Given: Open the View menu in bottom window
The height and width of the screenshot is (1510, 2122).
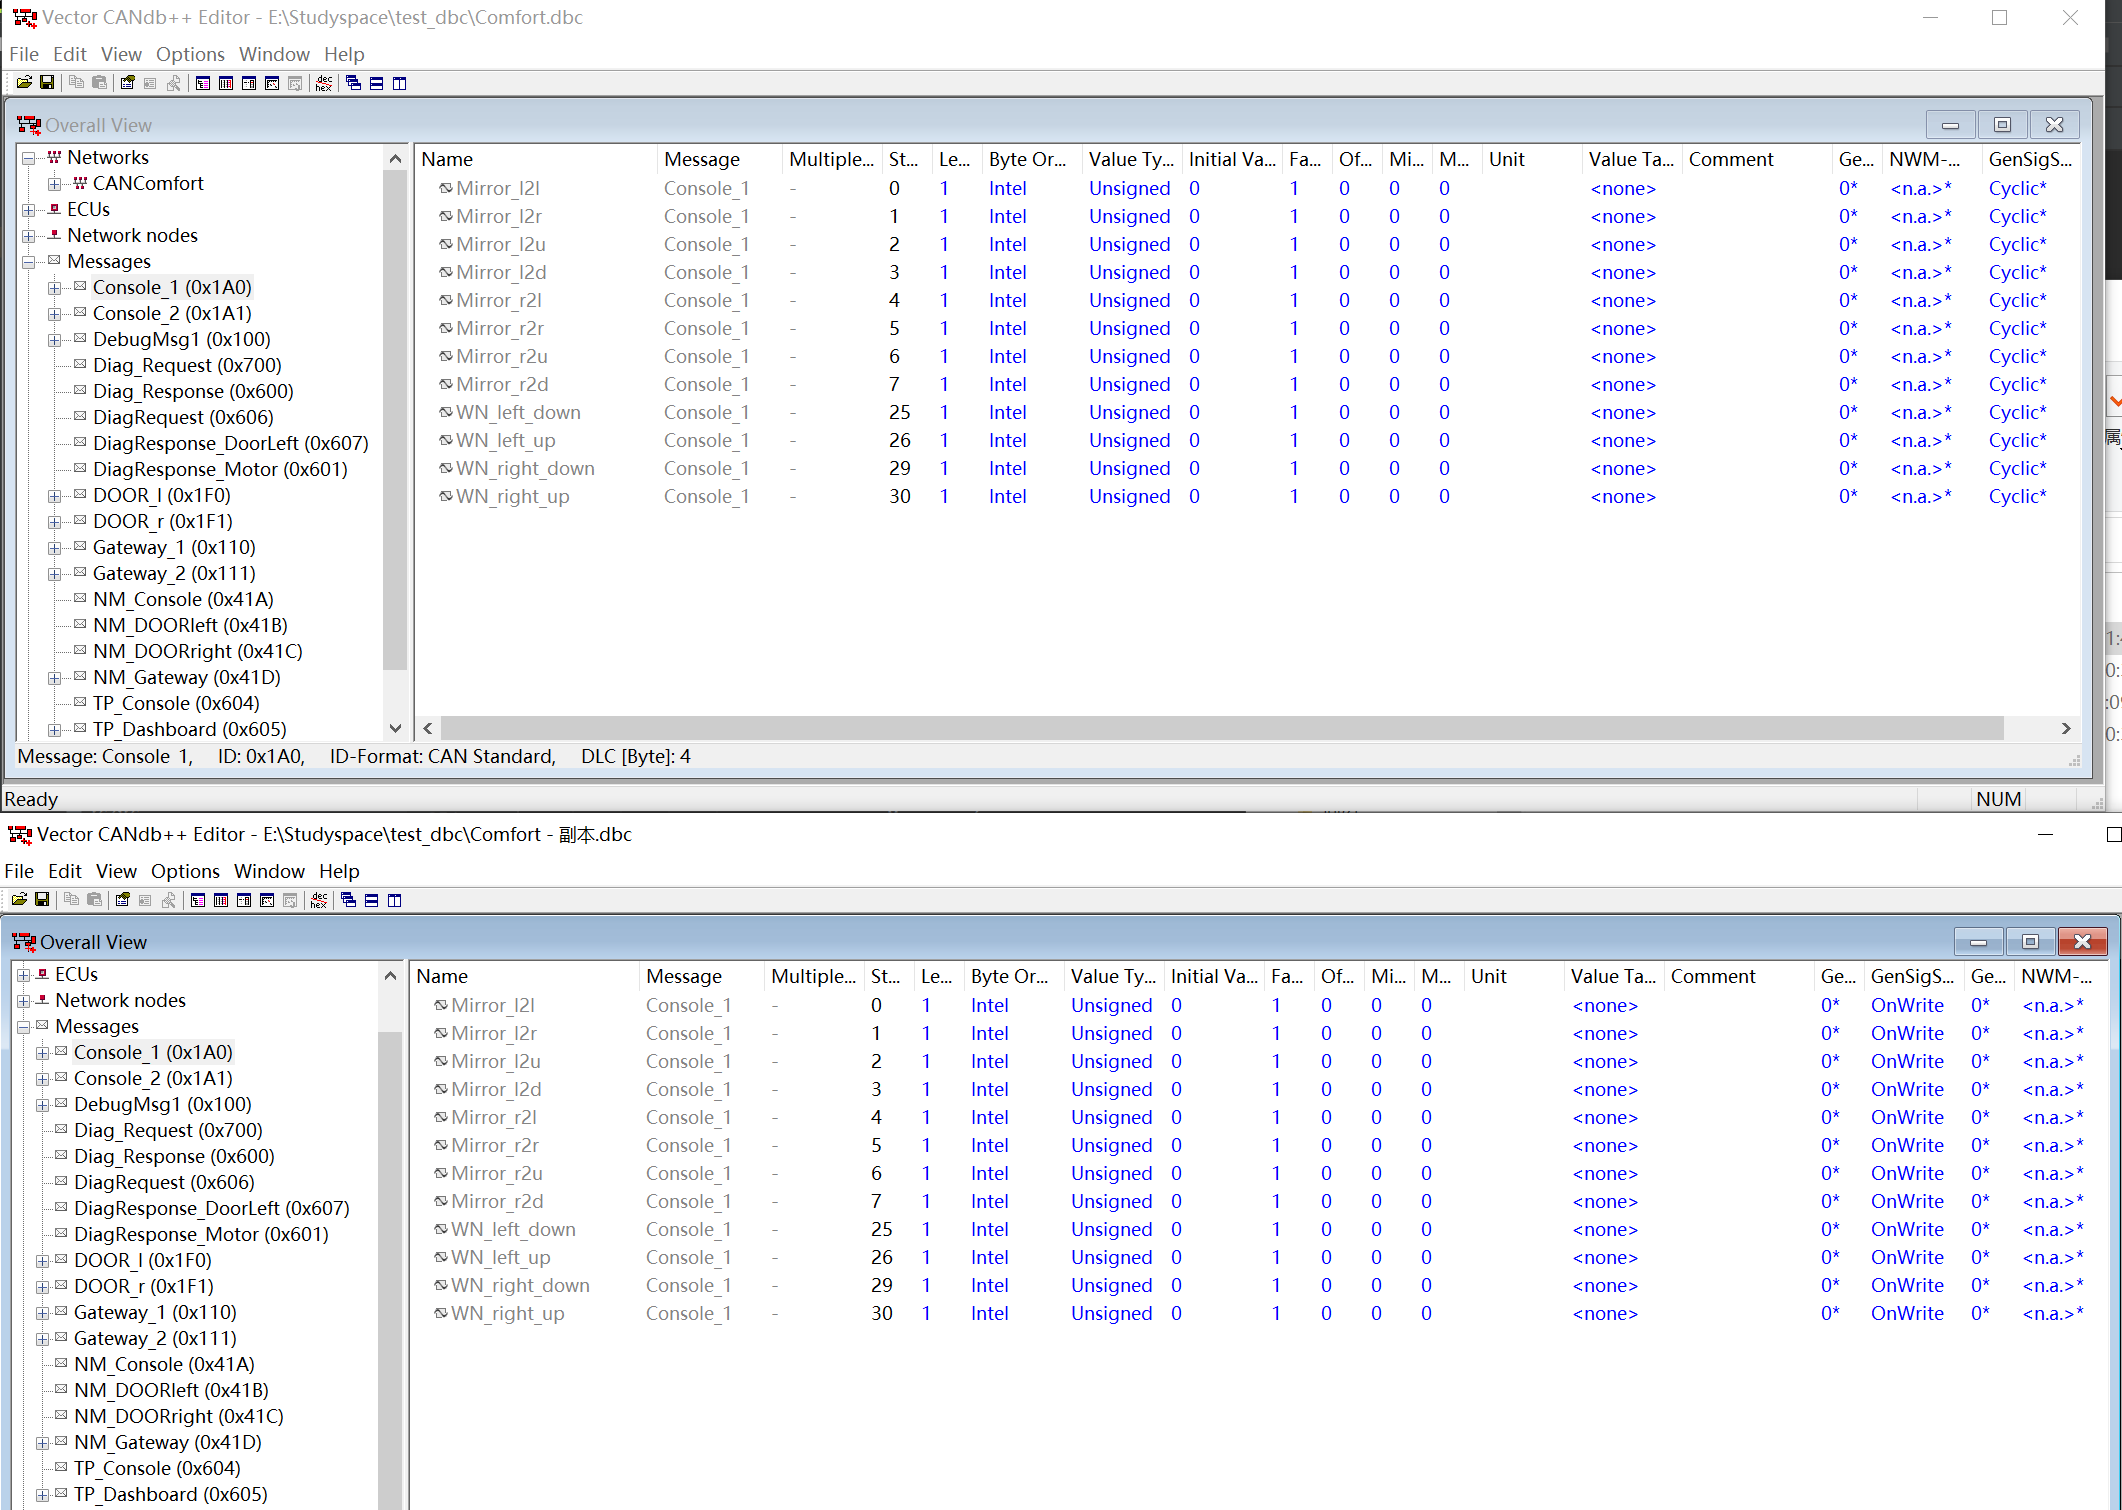Looking at the screenshot, I should (116, 871).
